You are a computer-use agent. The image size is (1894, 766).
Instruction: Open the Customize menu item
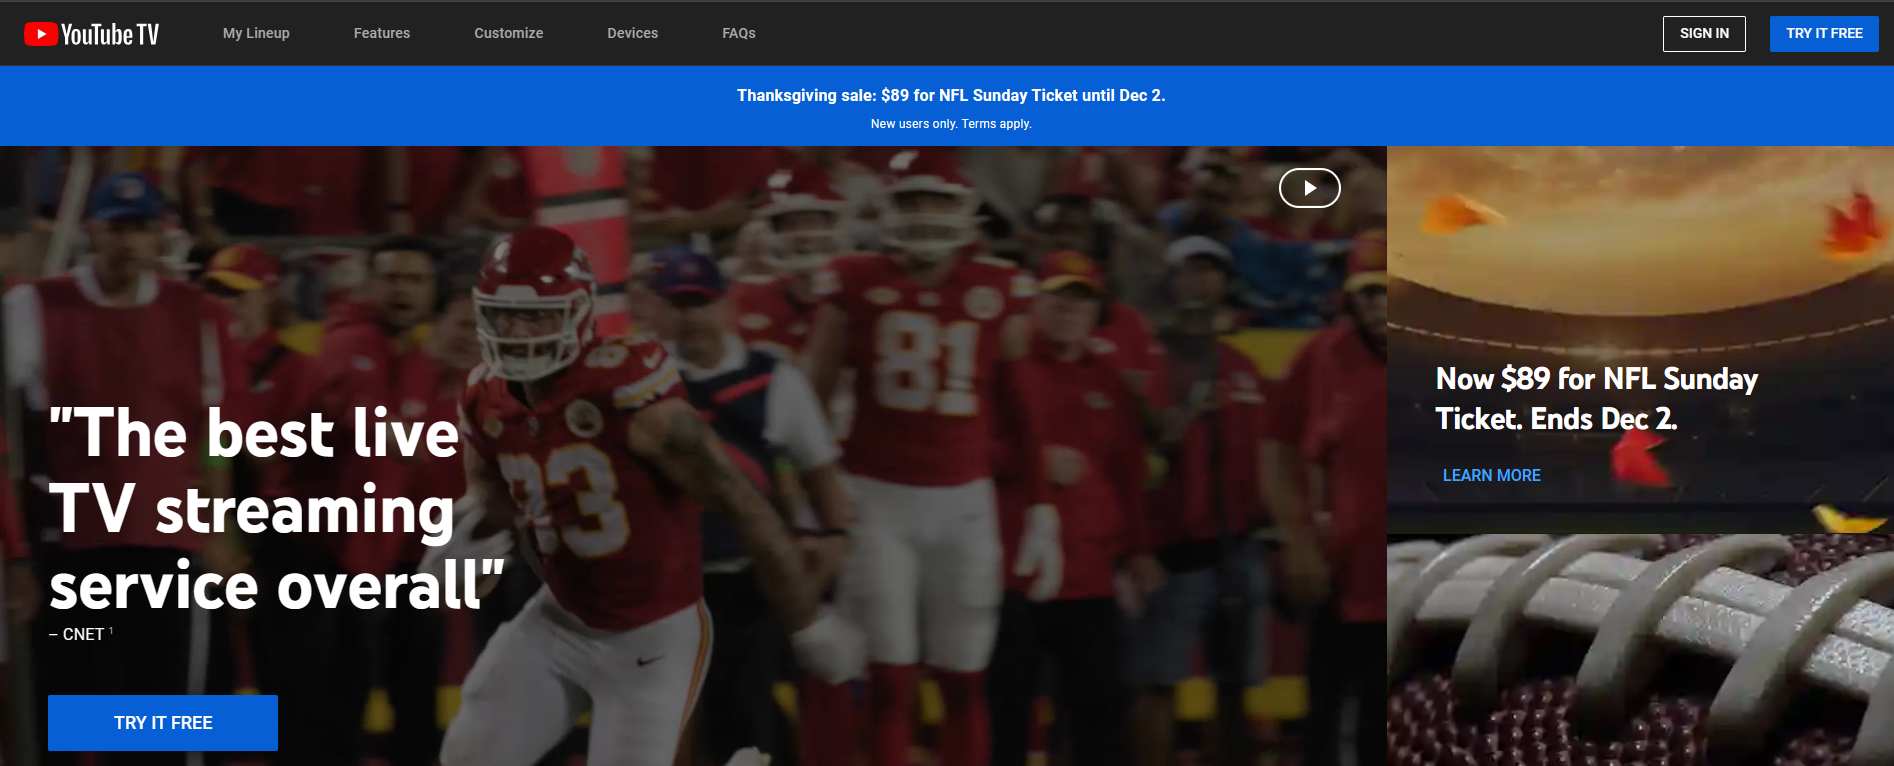[509, 33]
